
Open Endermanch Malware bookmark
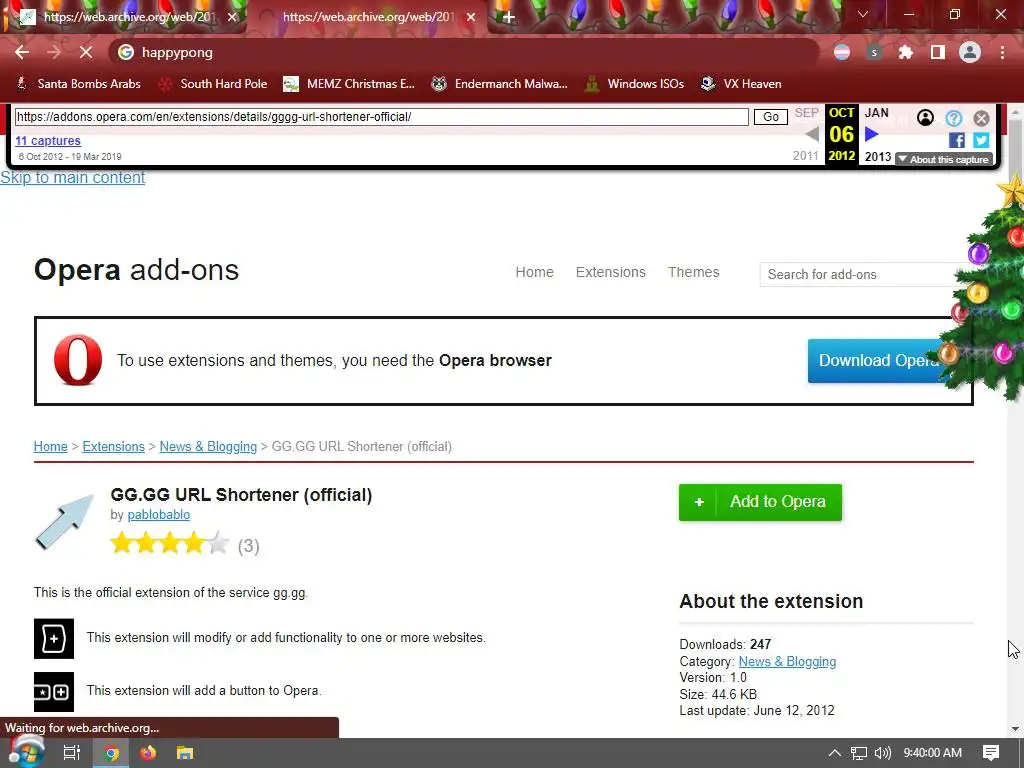tap(500, 84)
